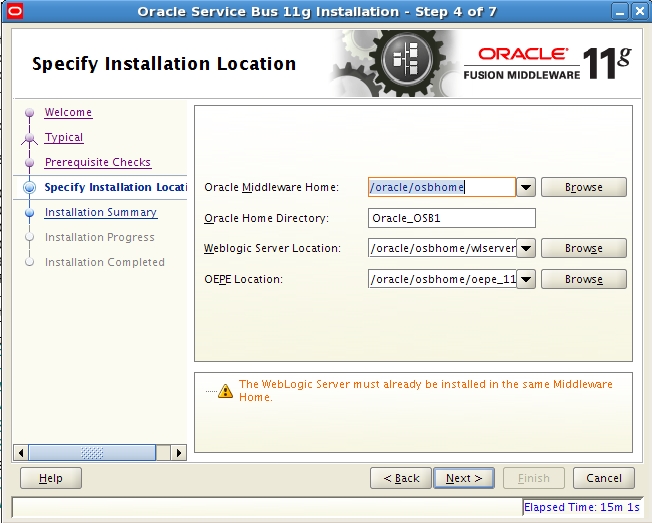652x523 pixels.
Task: Click the Installation Progress step label
Action: click(100, 237)
